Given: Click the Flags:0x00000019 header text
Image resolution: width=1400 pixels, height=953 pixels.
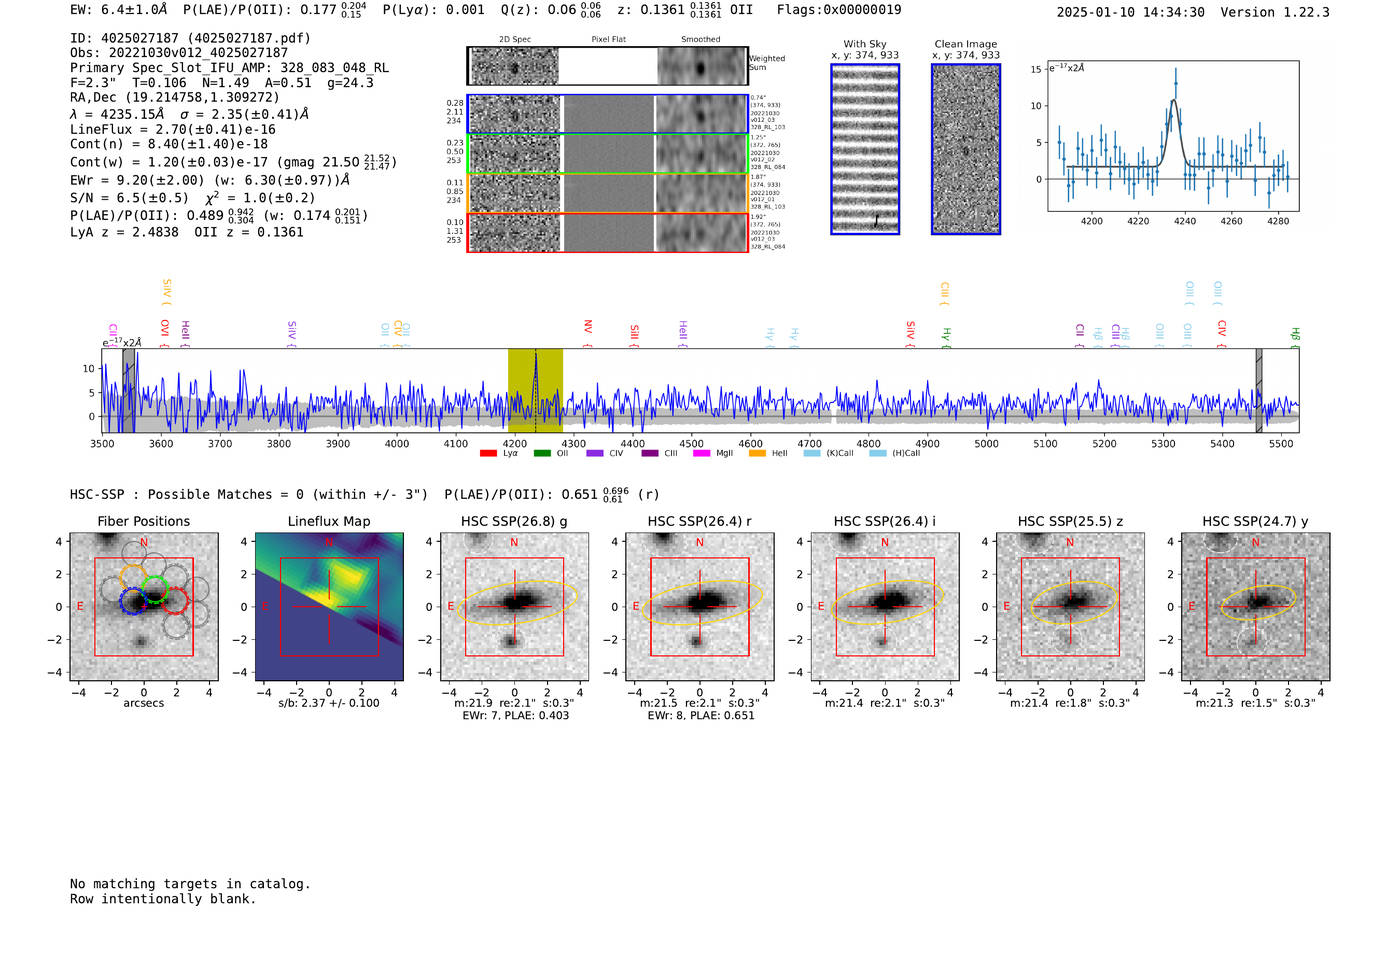Looking at the screenshot, I should tap(839, 10).
